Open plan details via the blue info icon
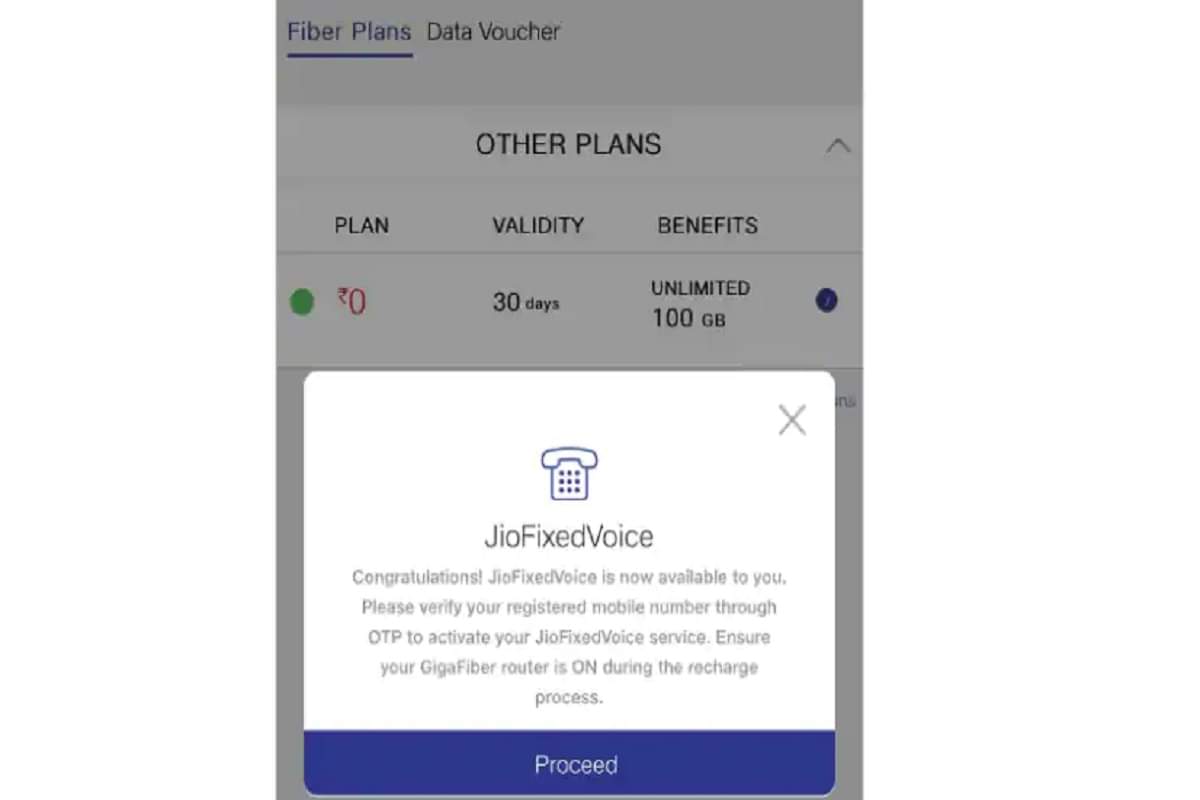1200x800 pixels. (x=826, y=299)
